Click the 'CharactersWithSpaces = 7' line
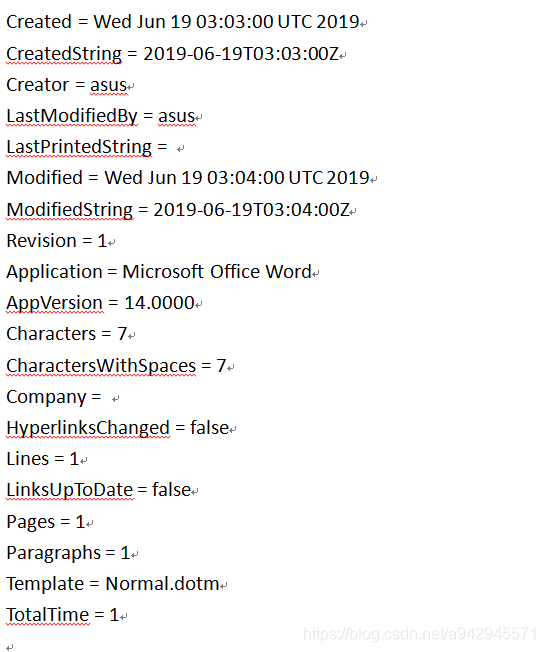The image size is (545, 652). 116,366
